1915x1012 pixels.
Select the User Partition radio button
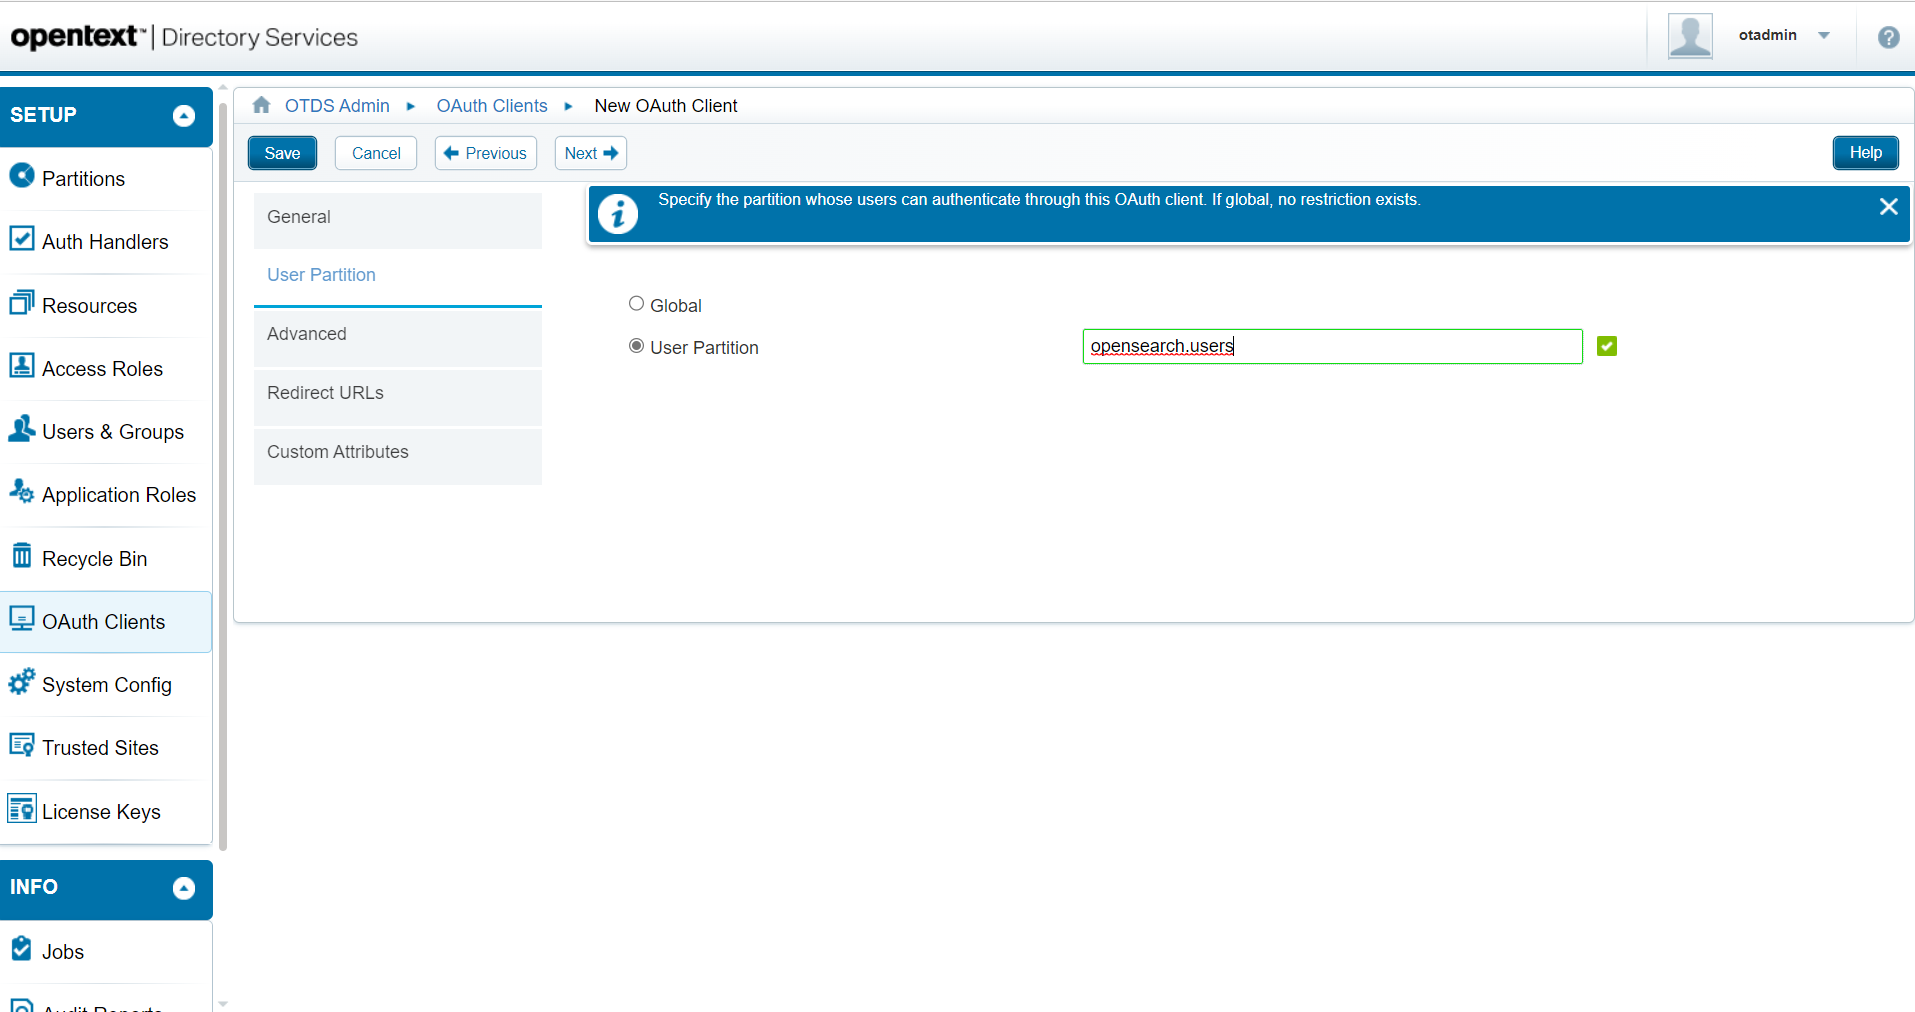tap(636, 346)
